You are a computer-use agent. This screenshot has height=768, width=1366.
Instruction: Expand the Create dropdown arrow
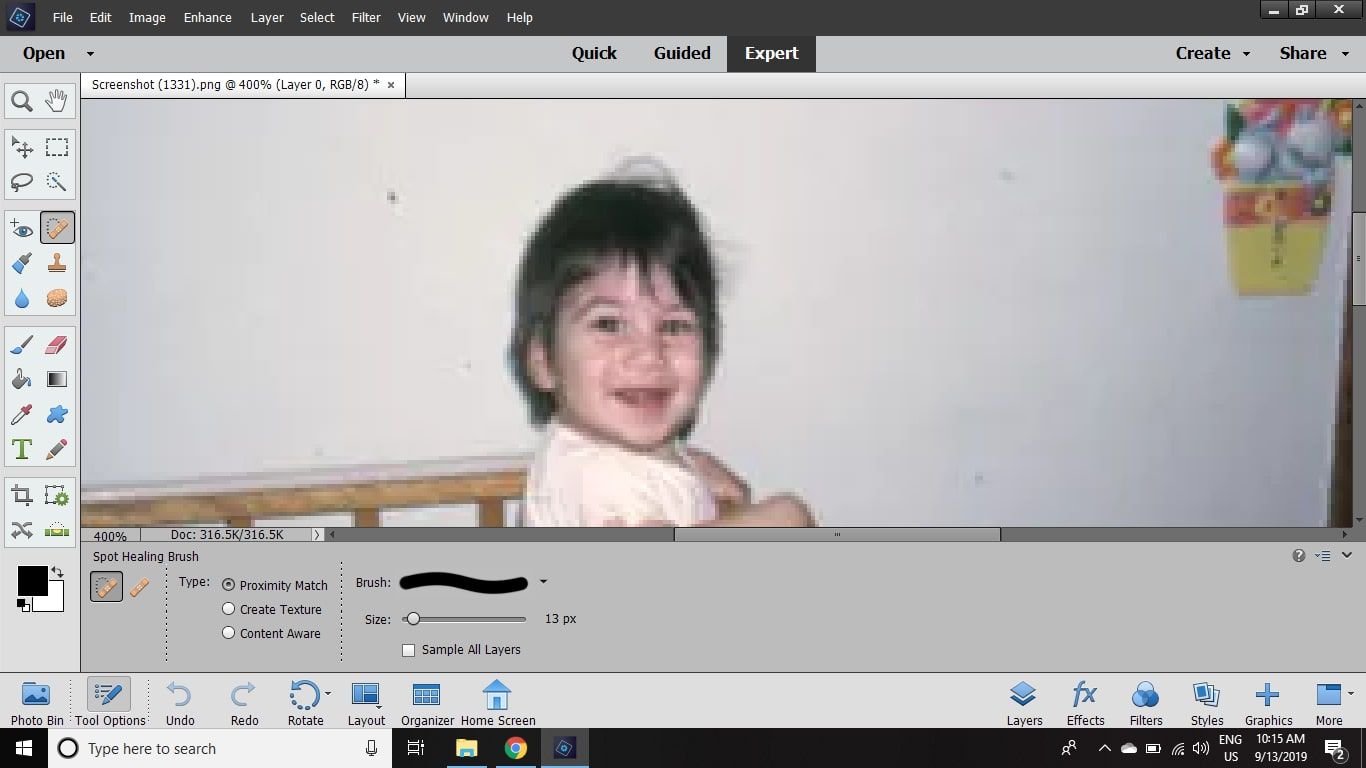[1246, 54]
